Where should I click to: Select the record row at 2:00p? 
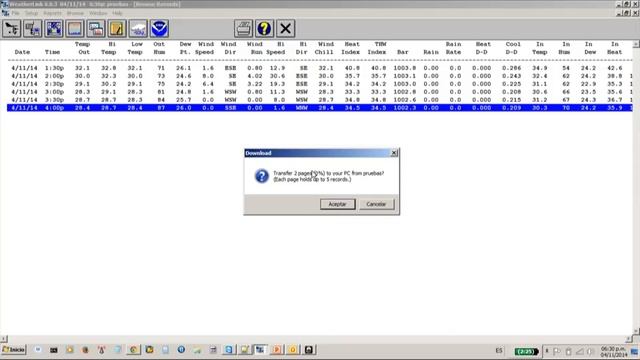click(x=320, y=76)
